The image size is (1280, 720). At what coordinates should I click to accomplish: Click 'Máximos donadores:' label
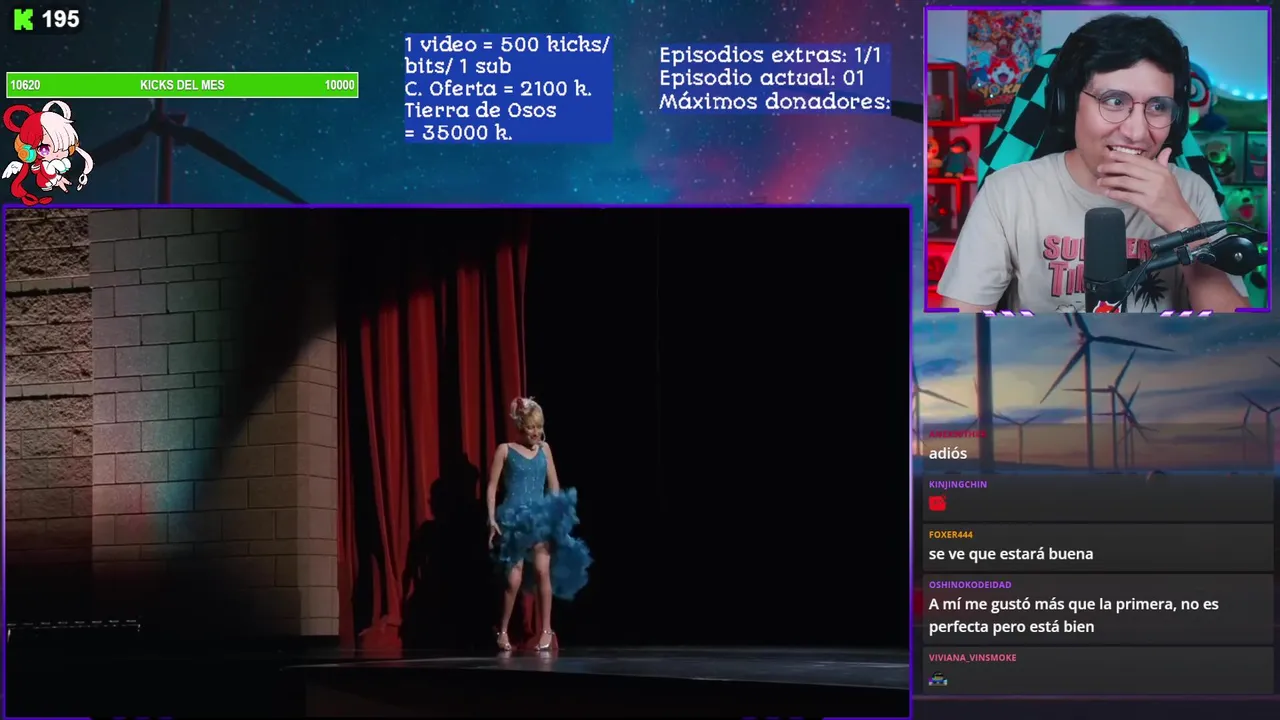pyautogui.click(x=774, y=101)
